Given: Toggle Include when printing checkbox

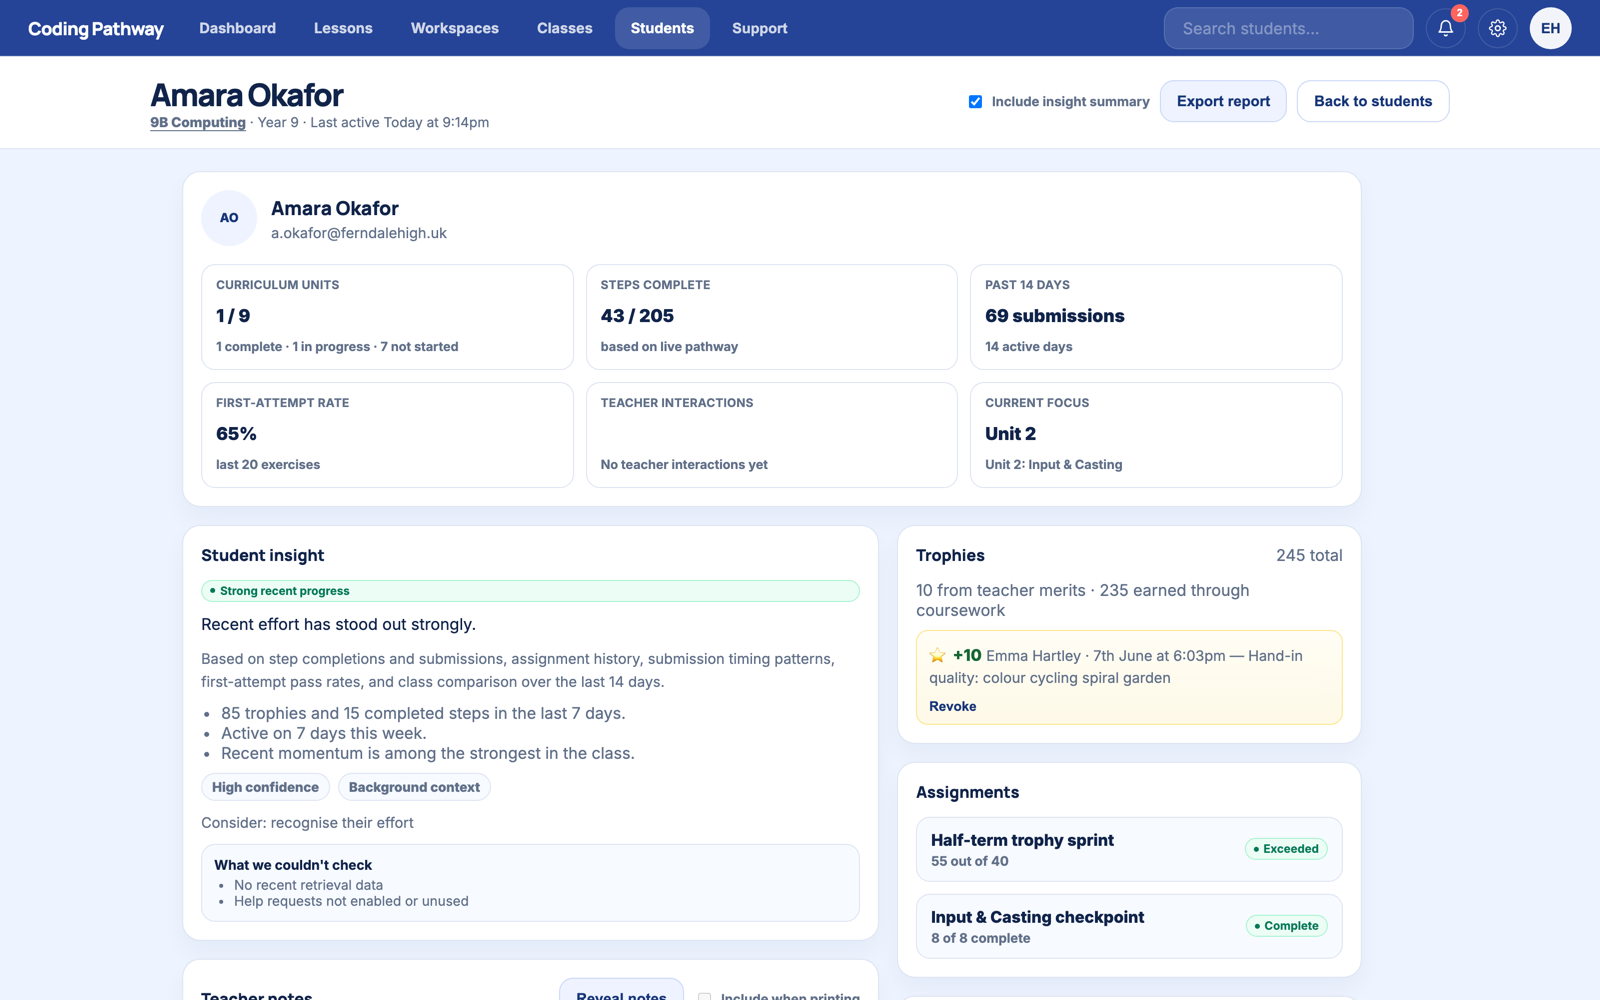Looking at the screenshot, I should (704, 996).
